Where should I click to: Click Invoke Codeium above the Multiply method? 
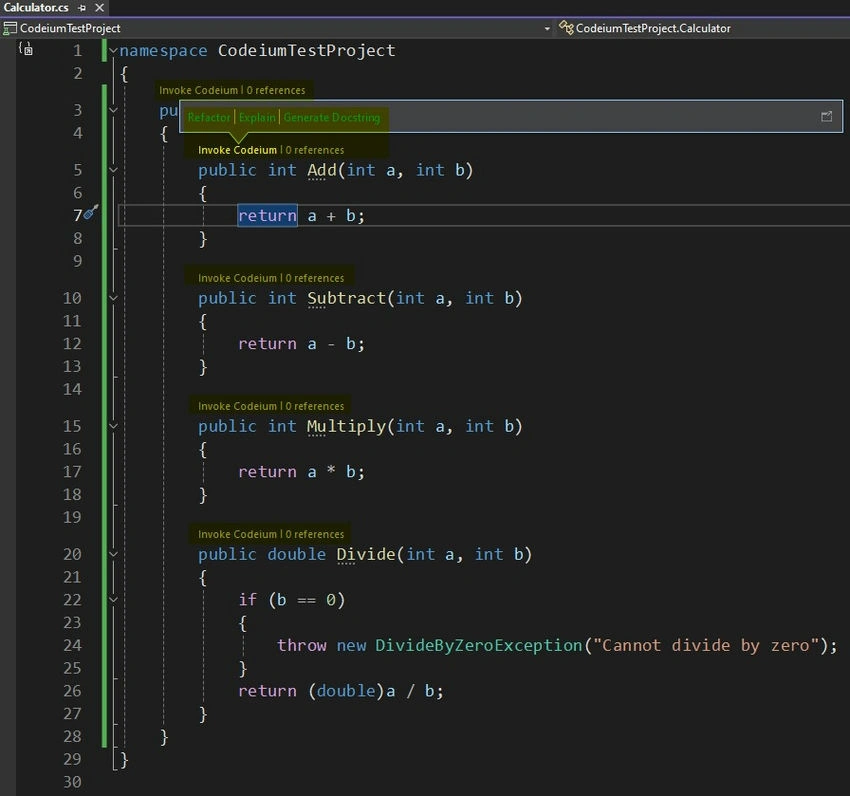(x=237, y=406)
